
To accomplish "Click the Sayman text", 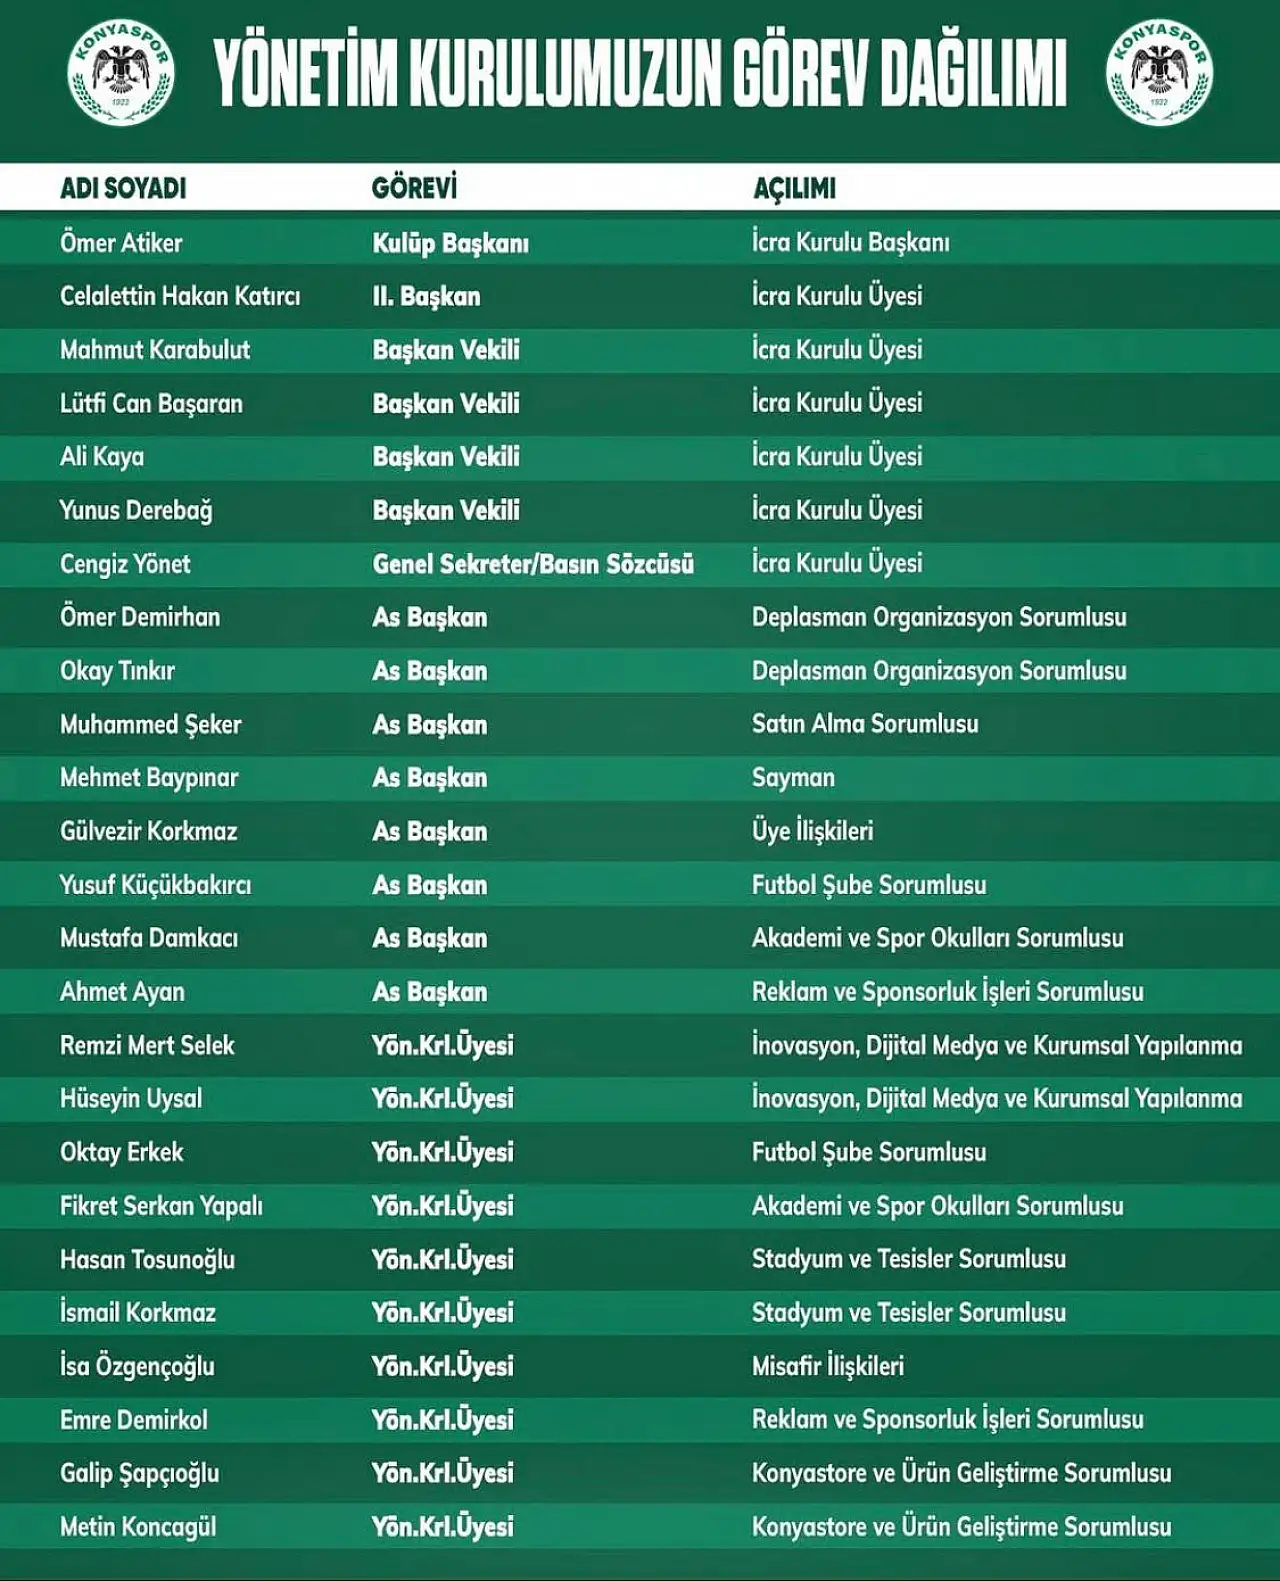I will tap(793, 778).
